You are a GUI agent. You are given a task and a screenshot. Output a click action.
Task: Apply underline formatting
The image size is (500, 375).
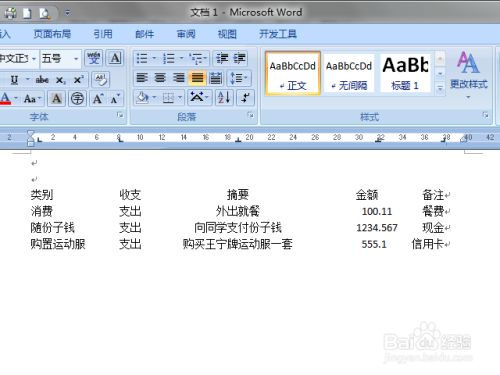[14, 79]
